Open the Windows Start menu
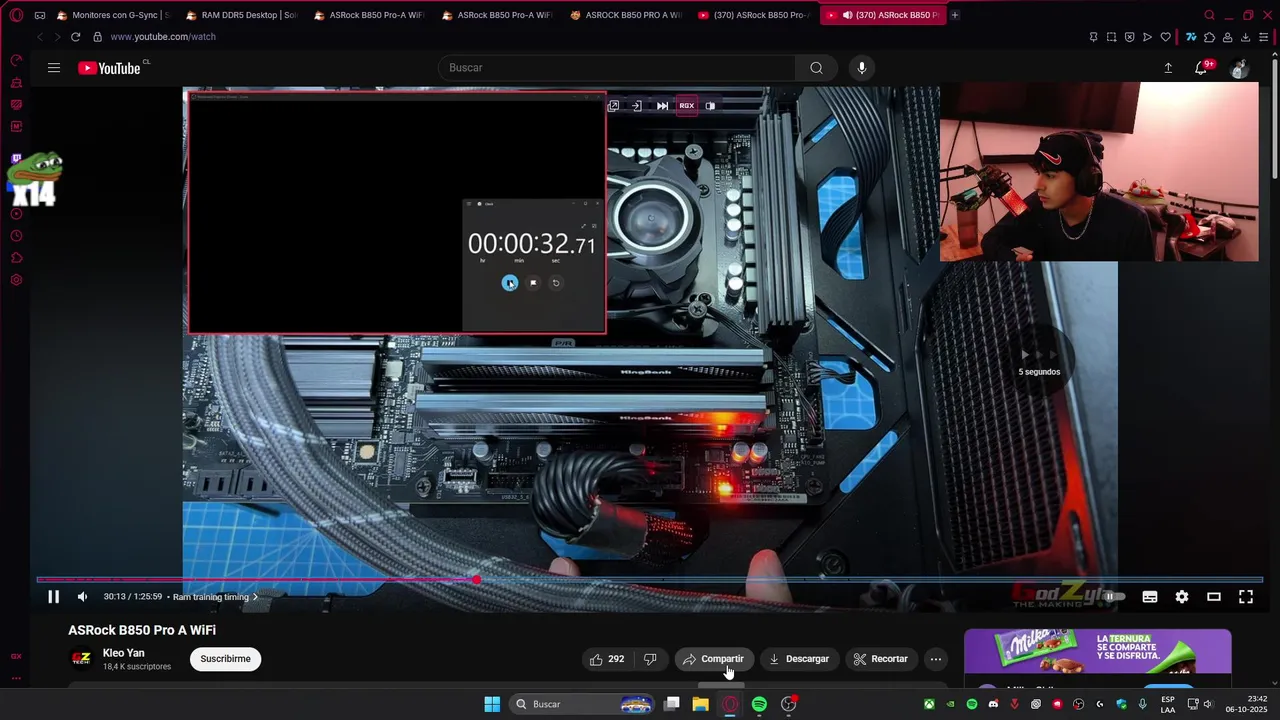This screenshot has width=1280, height=720. (492, 704)
